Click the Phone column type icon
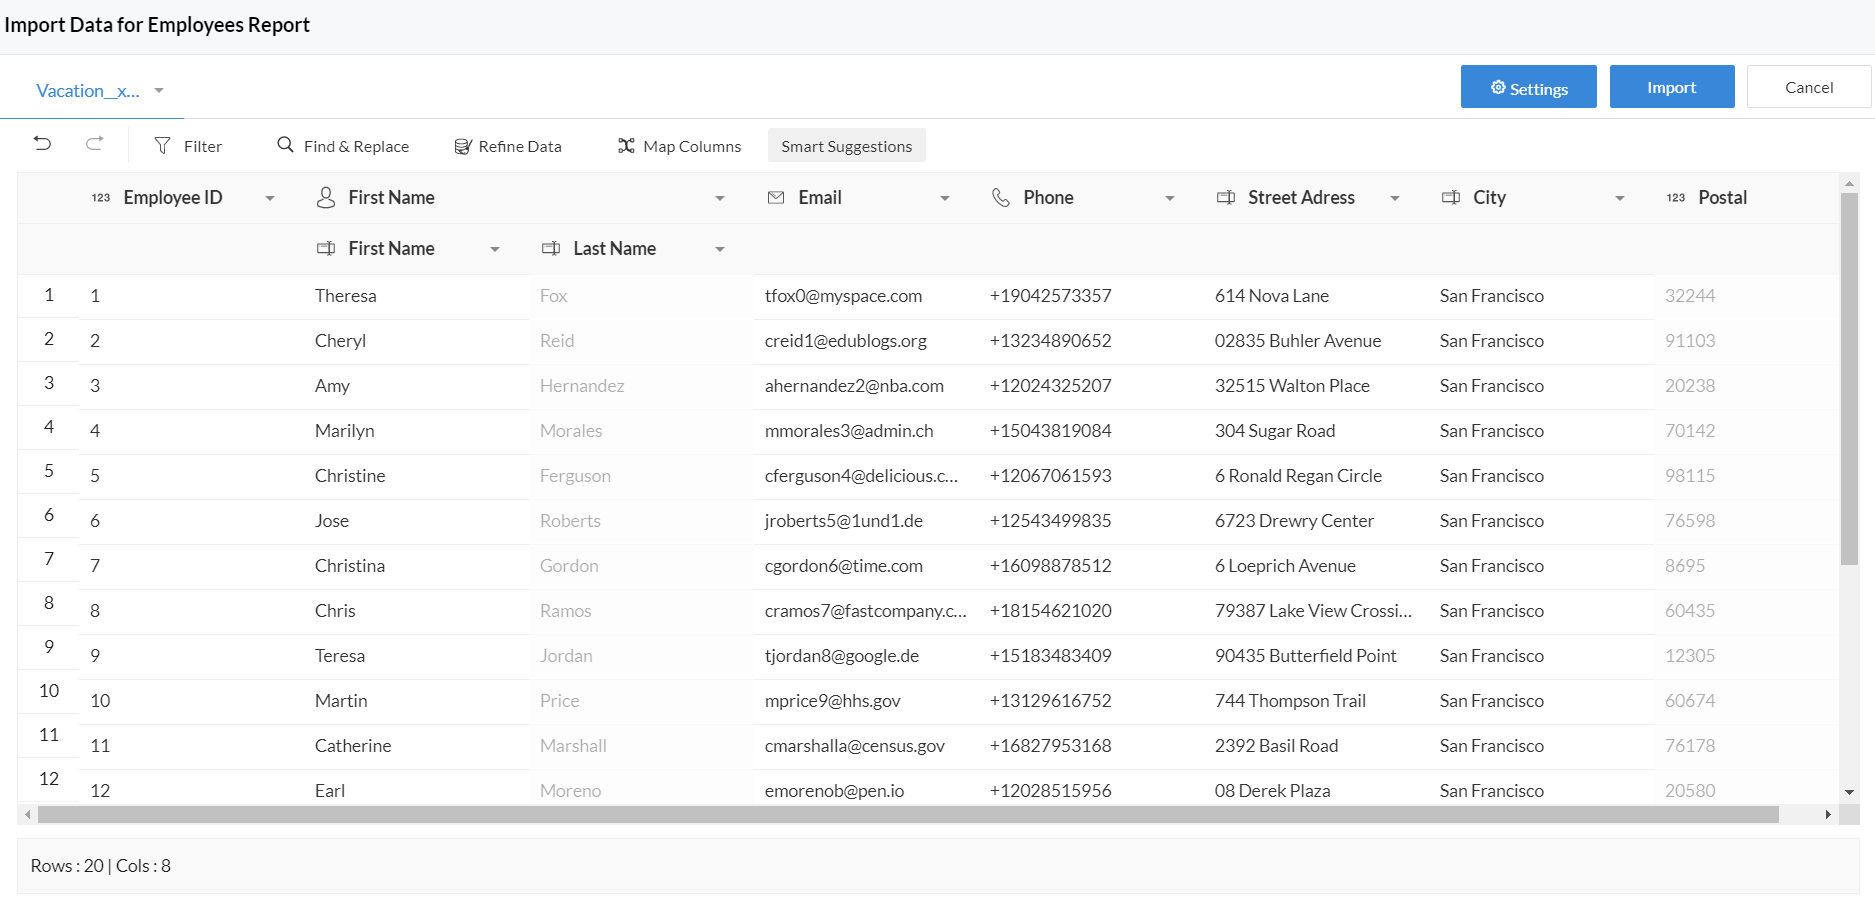 click(x=1000, y=198)
